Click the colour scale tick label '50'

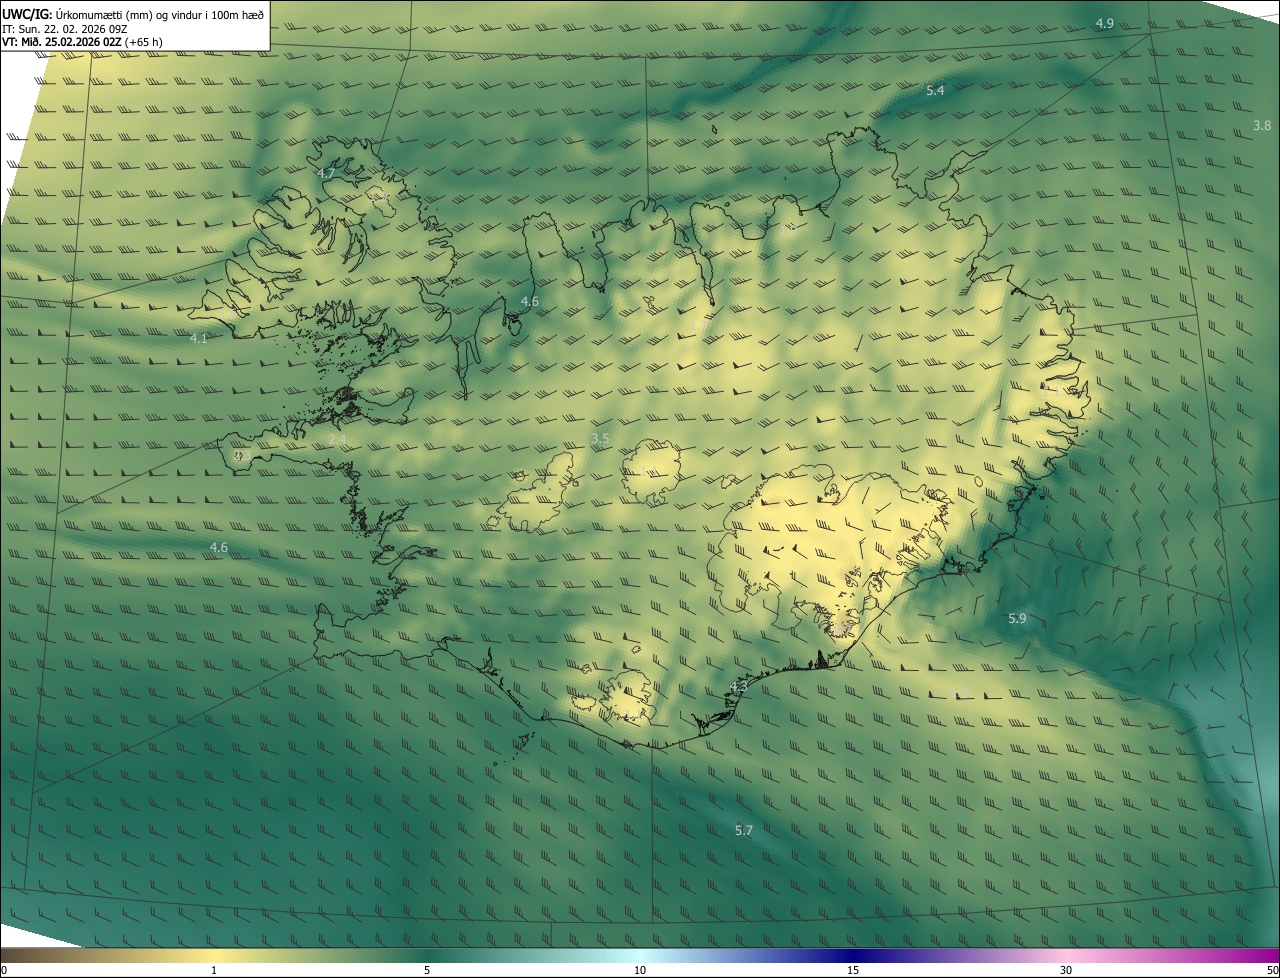click(1272, 970)
